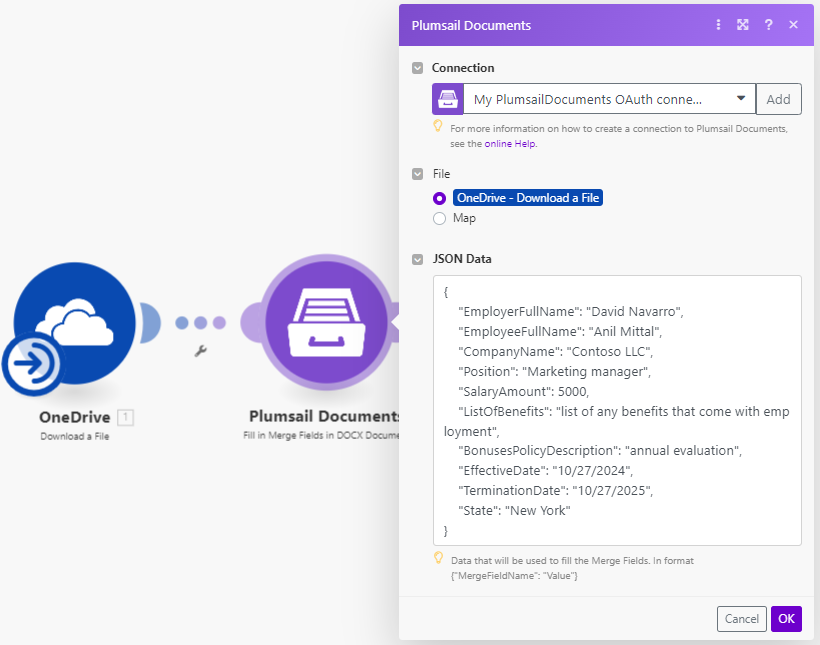Viewport: 820px width, 645px height.
Task: Click the "EmployeeFullName": "Anil Mittal" line
Action: pos(560,332)
